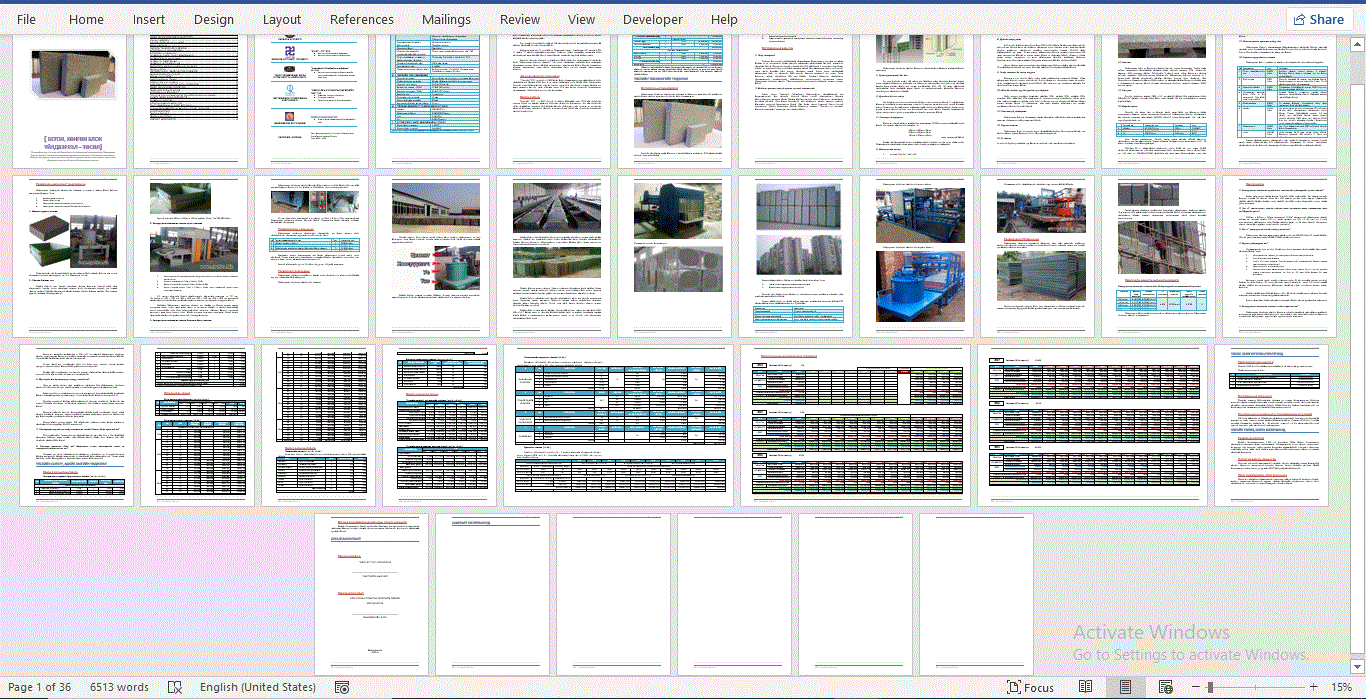Open the Help tab
Image resolution: width=1366 pixels, height=699 pixels.
point(725,19)
